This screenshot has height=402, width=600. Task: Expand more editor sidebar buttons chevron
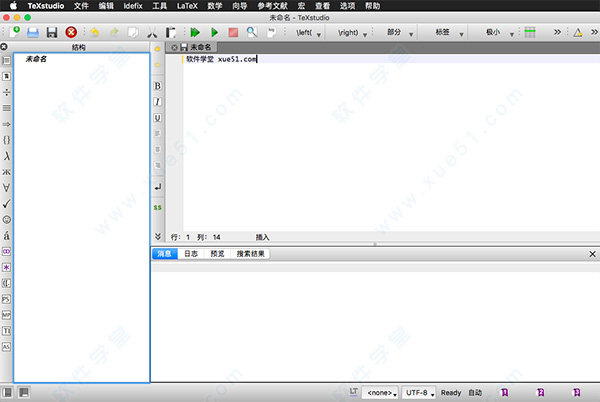(x=158, y=236)
